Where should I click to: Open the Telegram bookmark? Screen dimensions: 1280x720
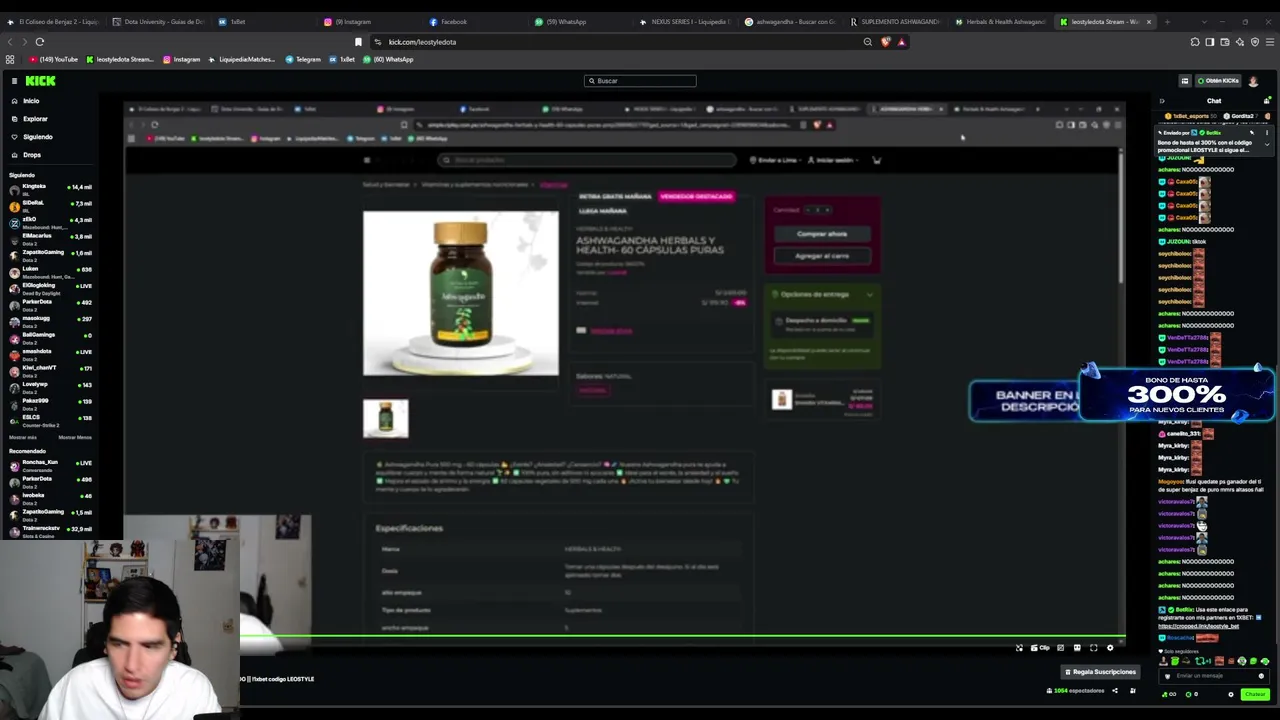click(x=303, y=59)
